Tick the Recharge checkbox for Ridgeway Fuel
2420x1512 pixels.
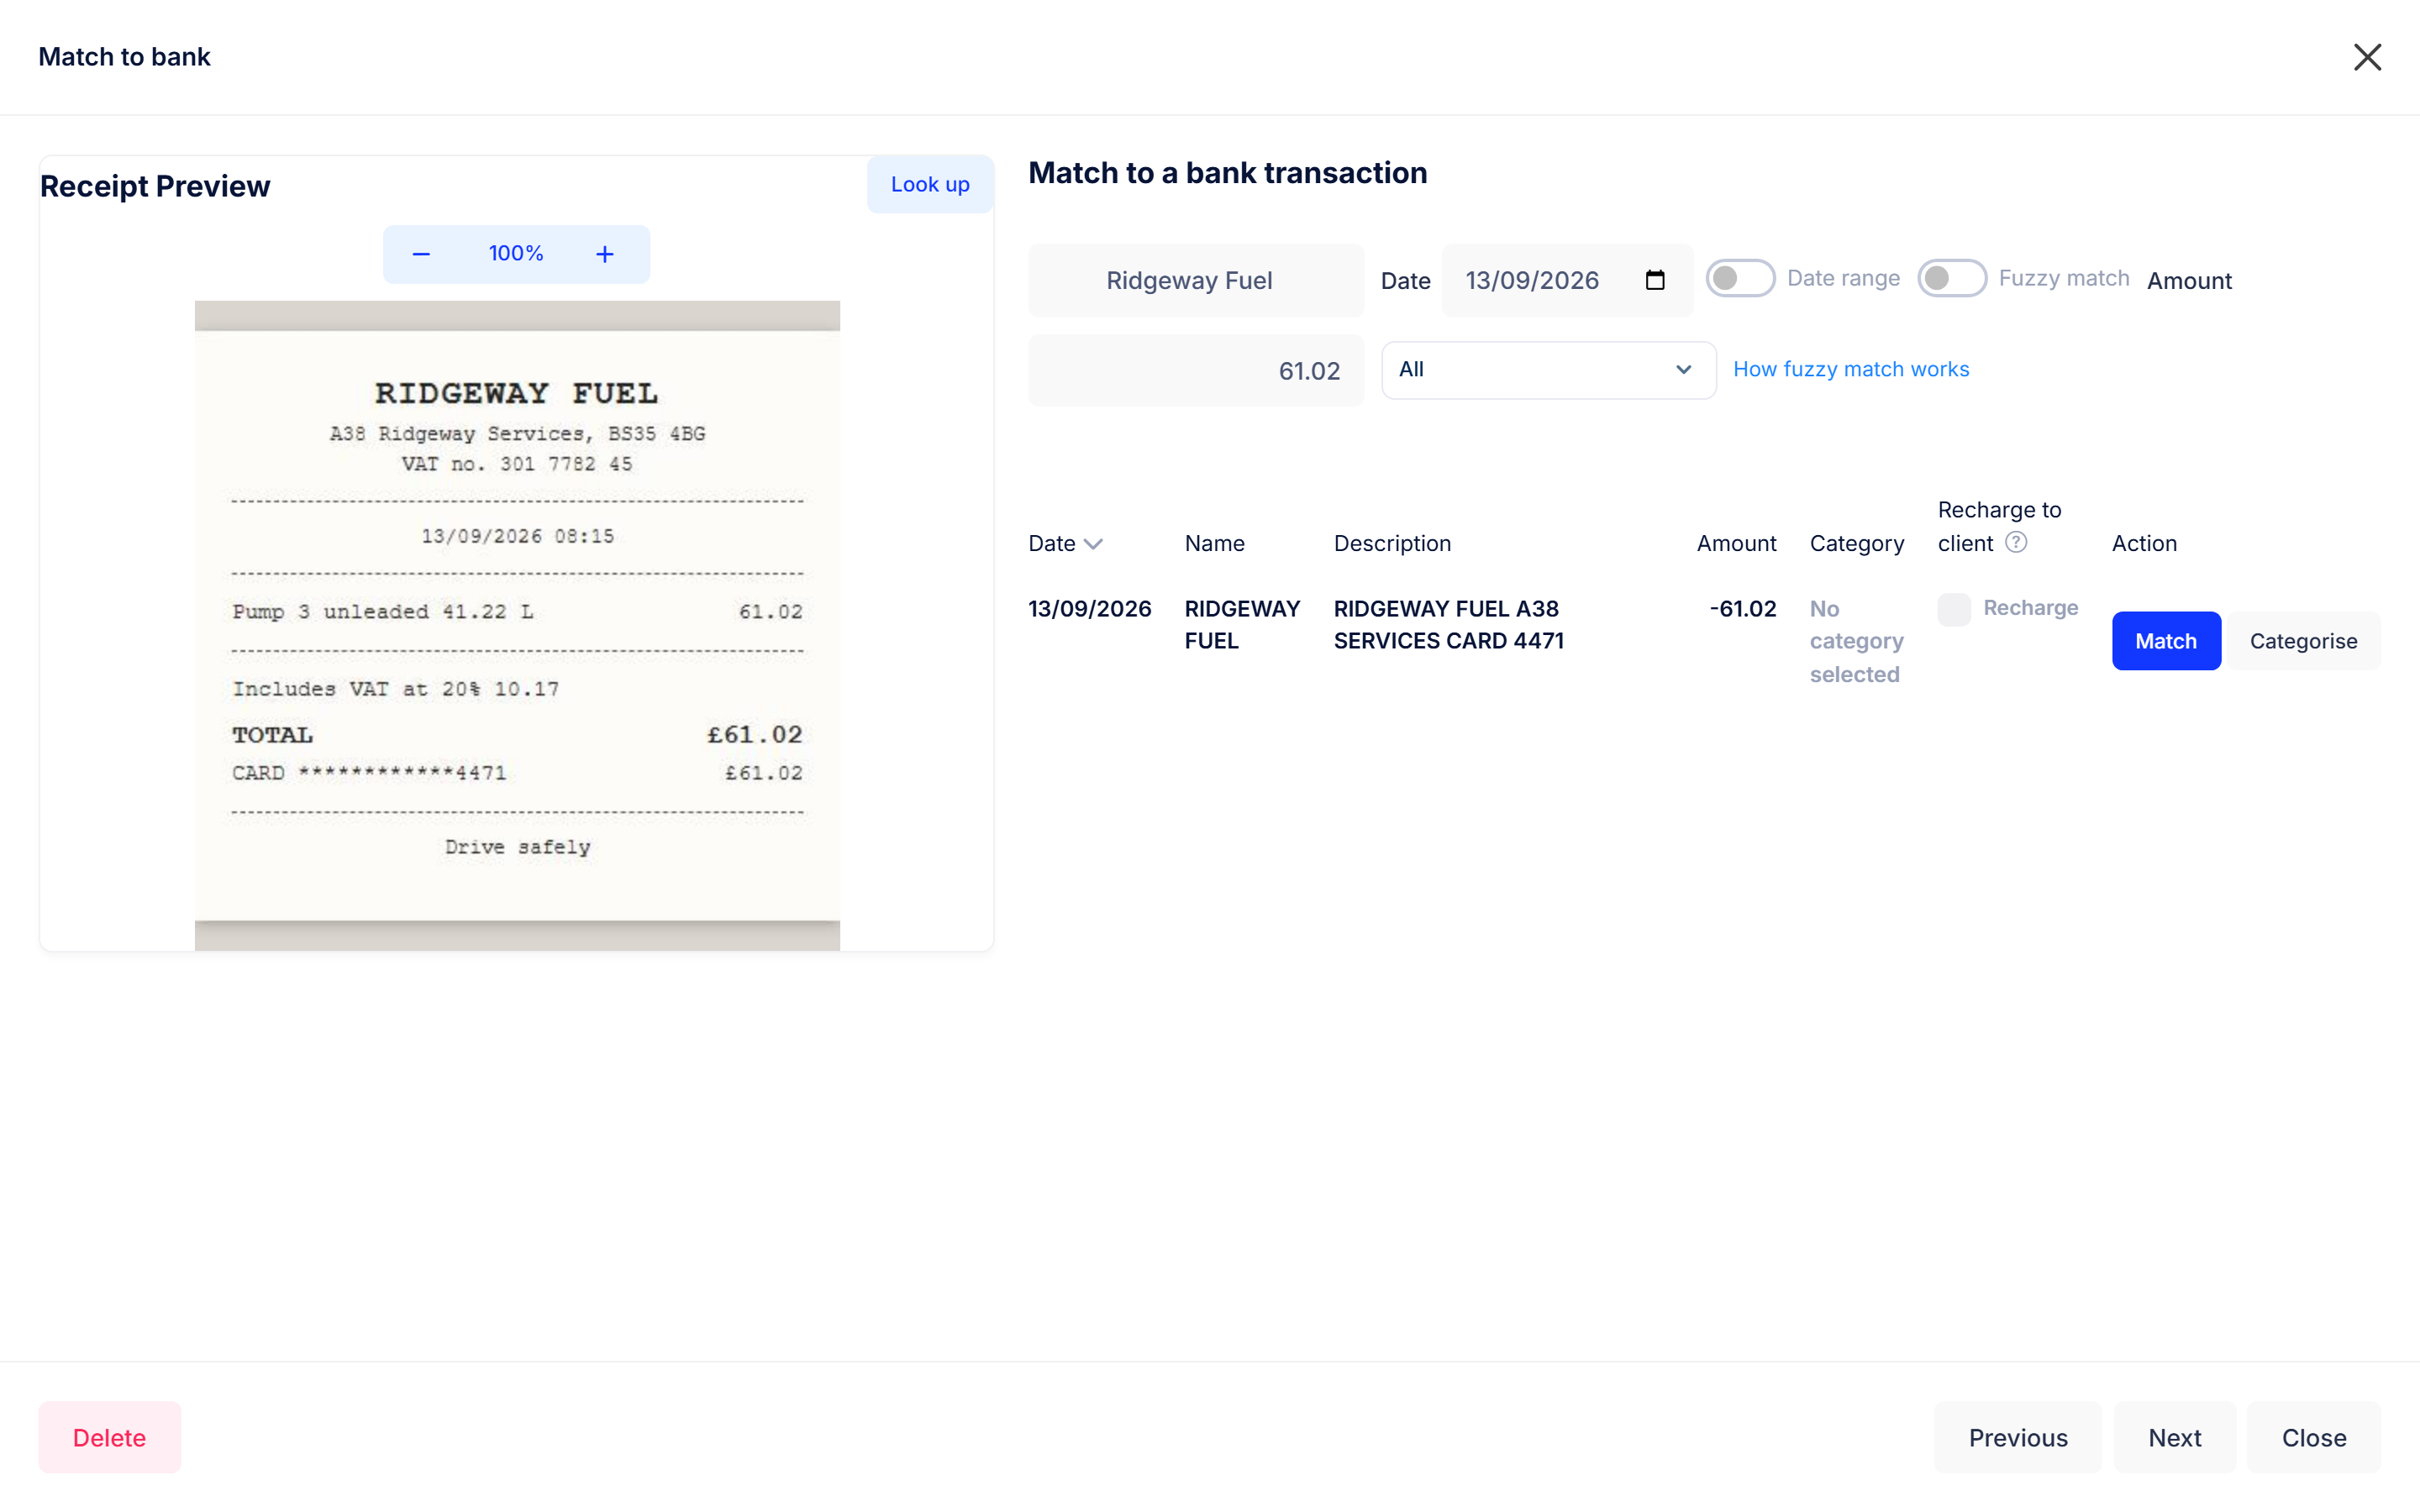[1953, 609]
